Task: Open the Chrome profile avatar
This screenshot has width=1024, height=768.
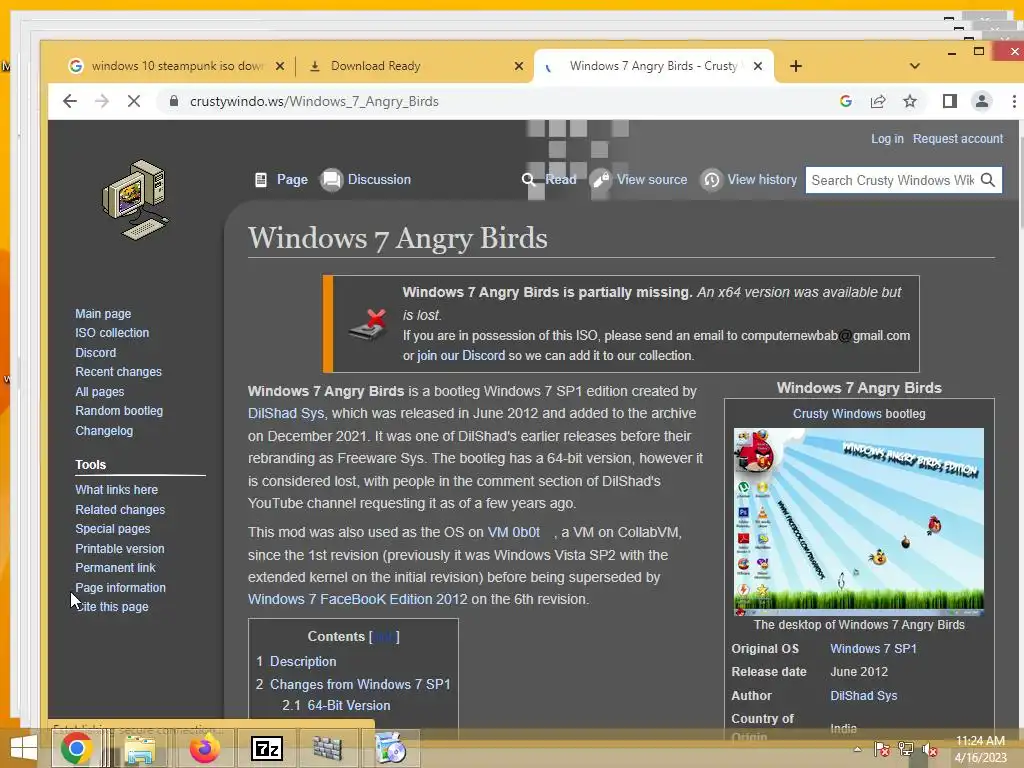Action: tap(982, 101)
